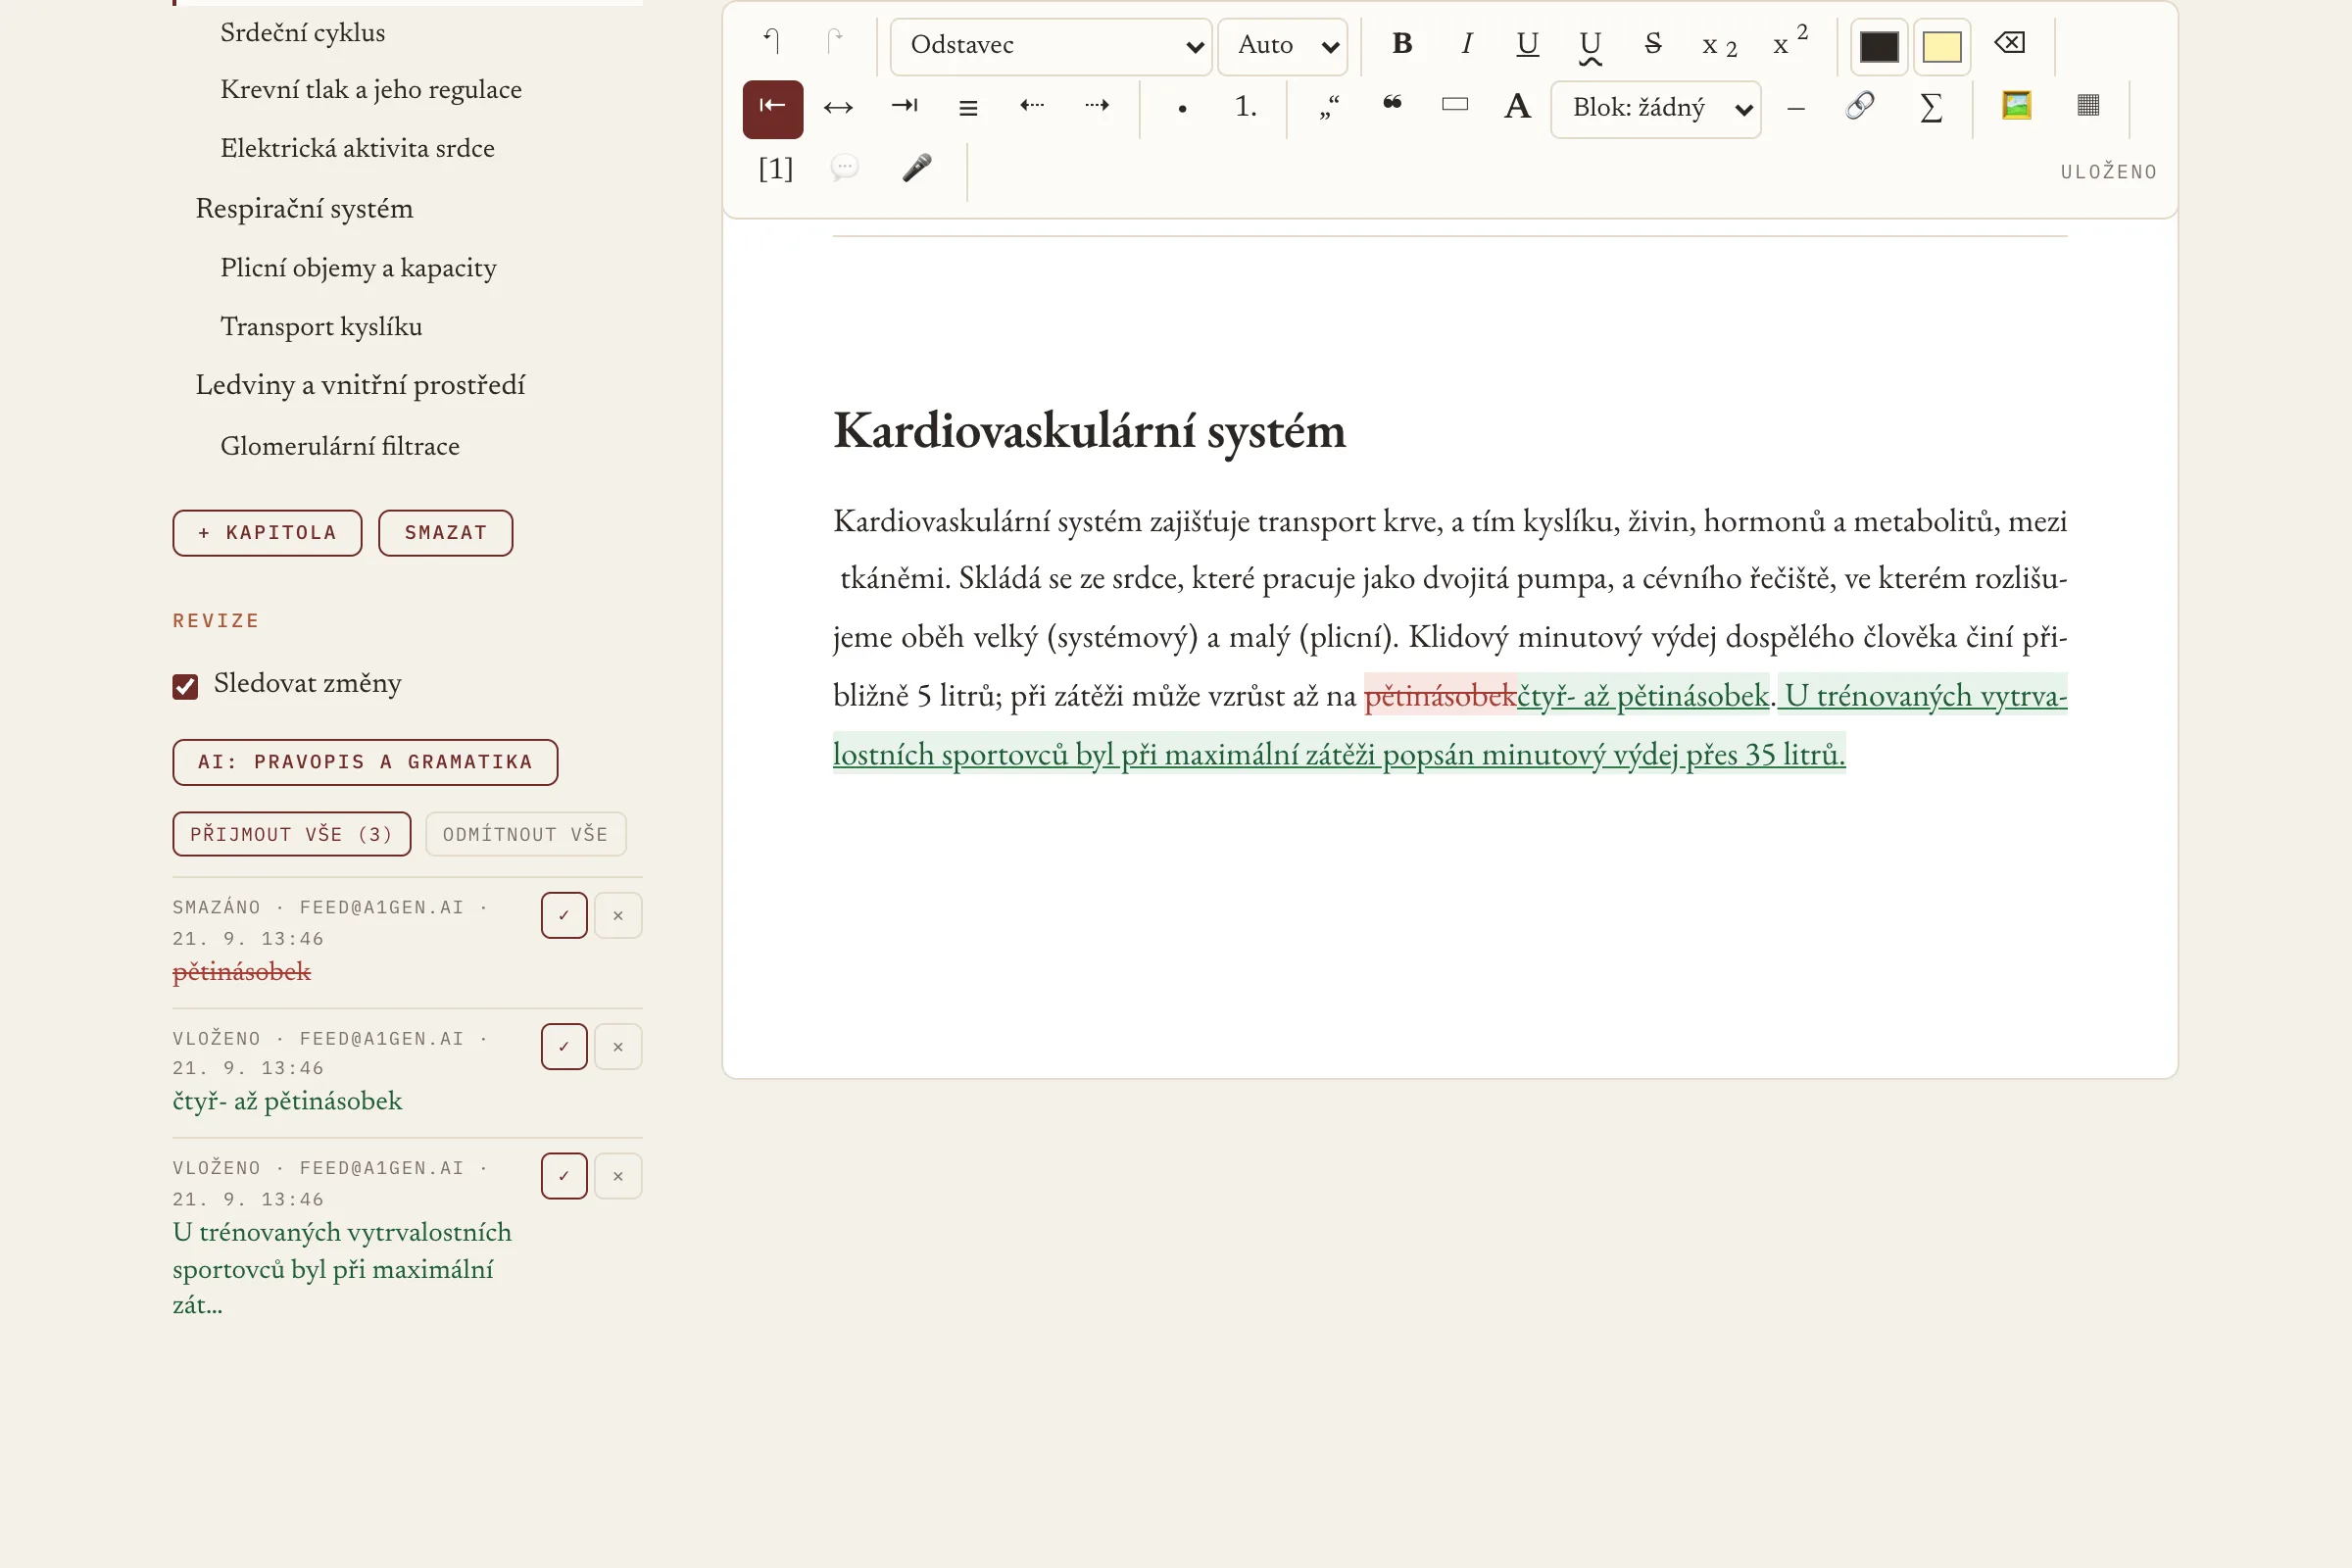Align text left
Screen dimensions: 2352x1568
772,108
